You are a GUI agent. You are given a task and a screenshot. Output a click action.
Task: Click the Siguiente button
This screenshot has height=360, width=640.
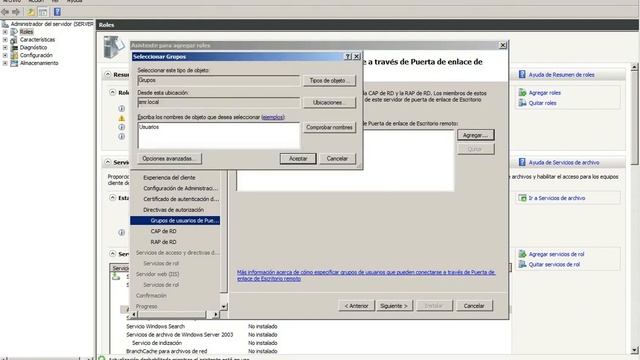pos(394,306)
